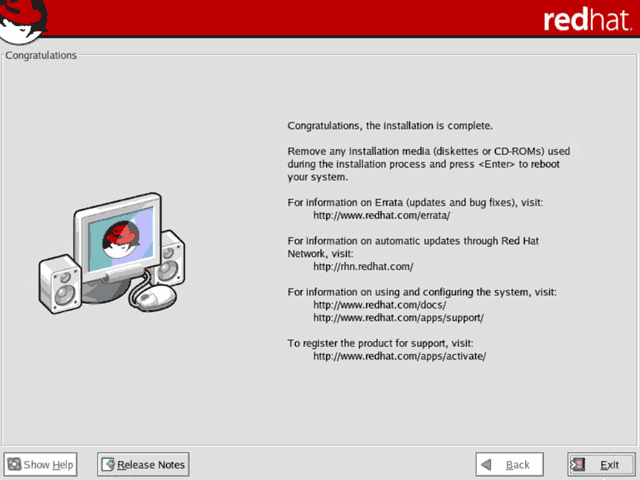Image resolution: width=640 pixels, height=480 pixels.
Task: Click the redhat.com/apps/support/ URL
Action: (x=398, y=317)
